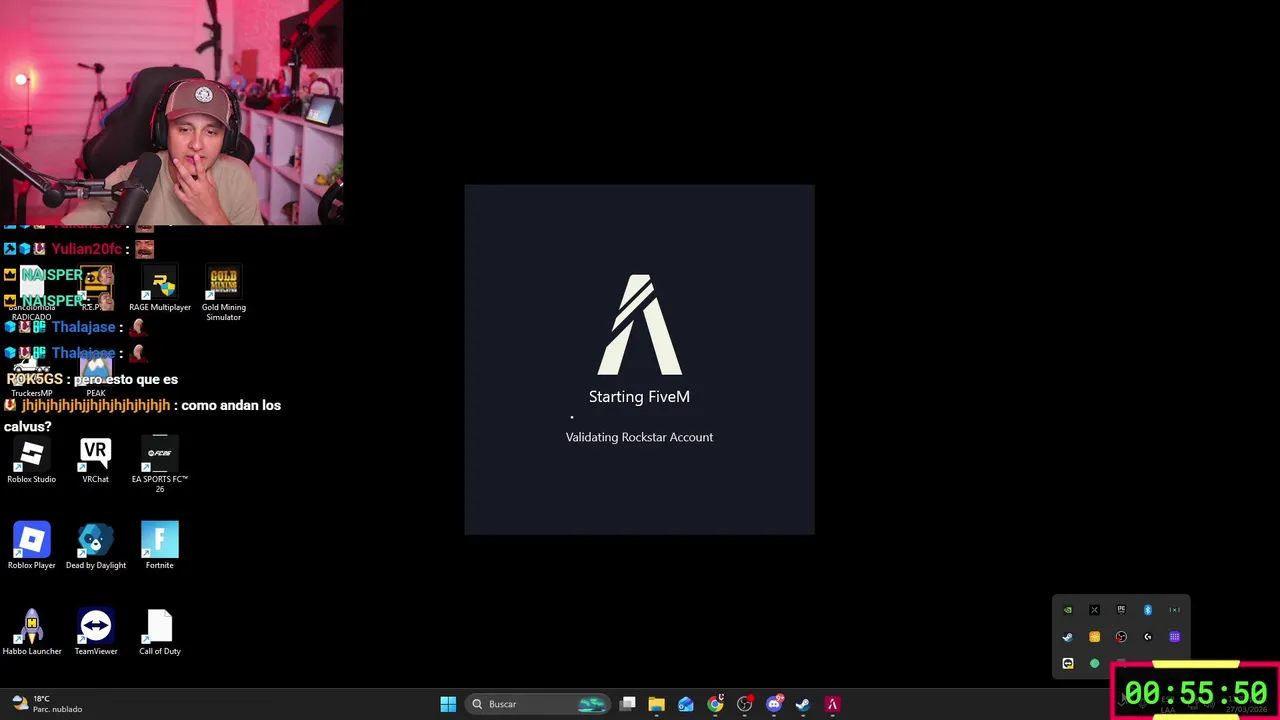The height and width of the screenshot is (720, 1280).
Task: Click the FiveM taskbar icon
Action: click(x=831, y=704)
